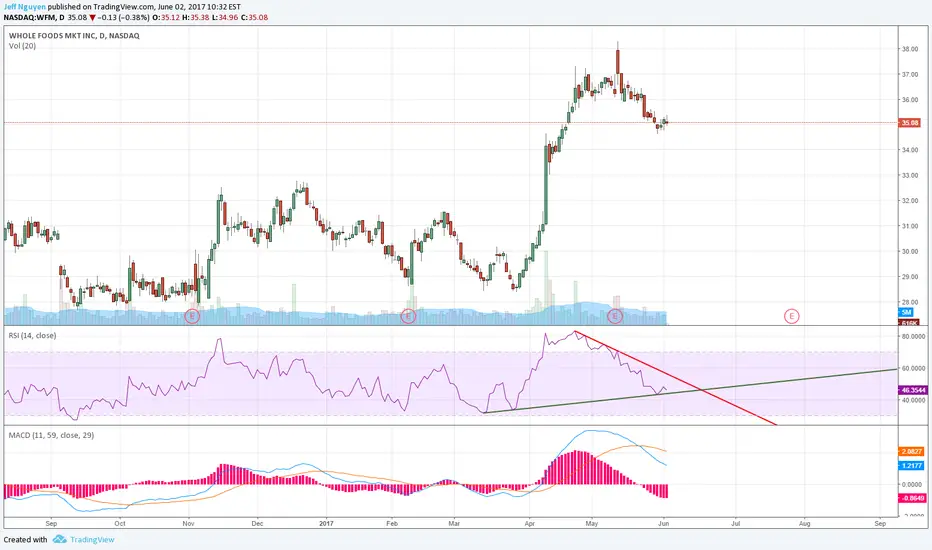Click the Oct label on time axis
Viewport: 932px width, 550px height.
[120, 524]
